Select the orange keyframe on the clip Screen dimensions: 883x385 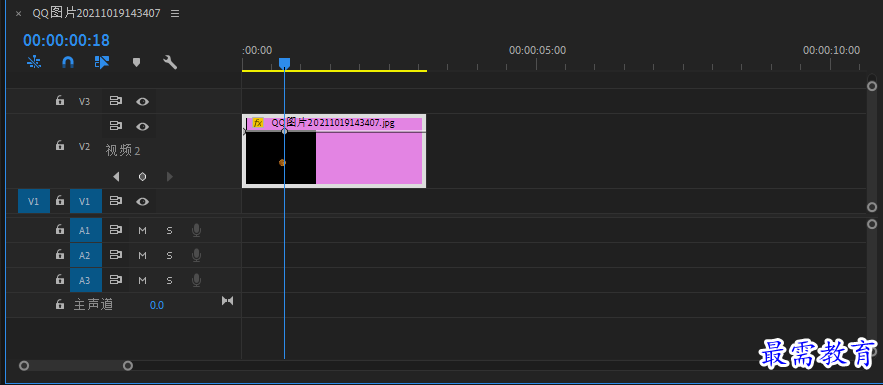[x=282, y=163]
